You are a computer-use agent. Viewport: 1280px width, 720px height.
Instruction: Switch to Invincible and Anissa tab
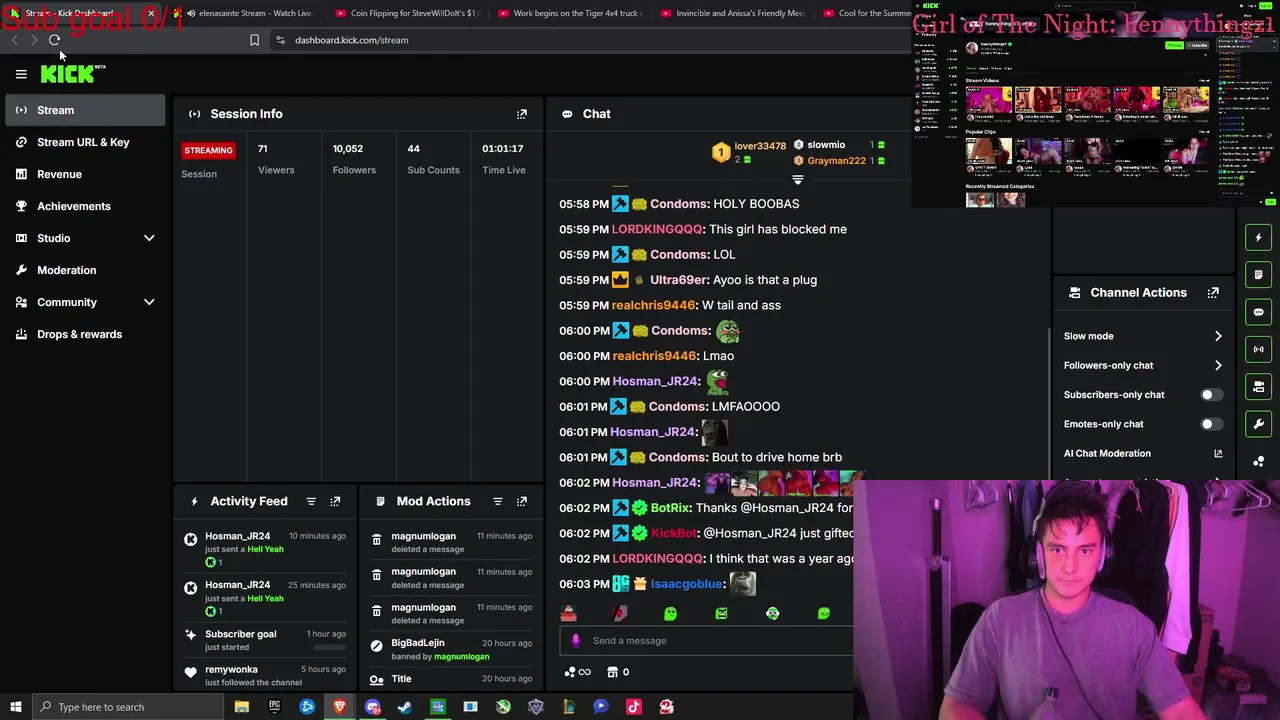(733, 13)
